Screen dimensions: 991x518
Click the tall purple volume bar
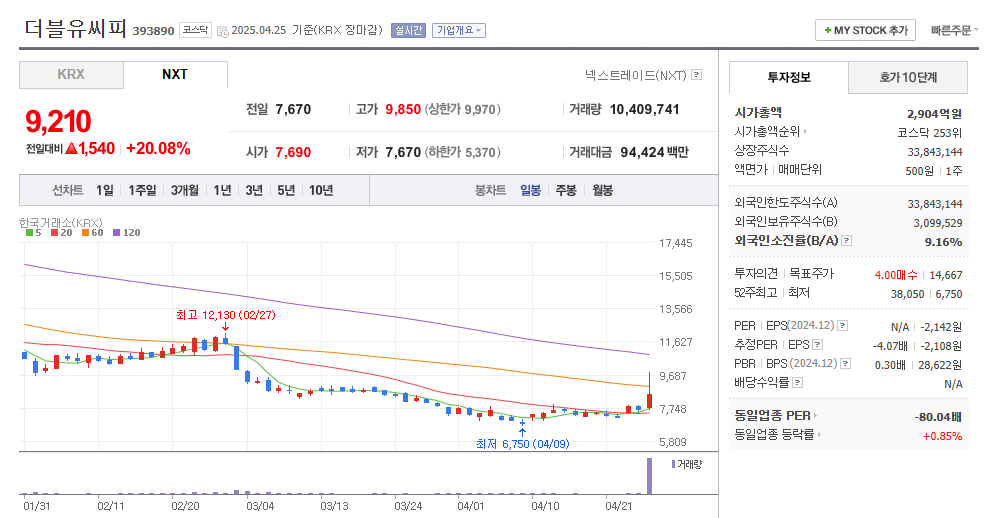pos(649,476)
